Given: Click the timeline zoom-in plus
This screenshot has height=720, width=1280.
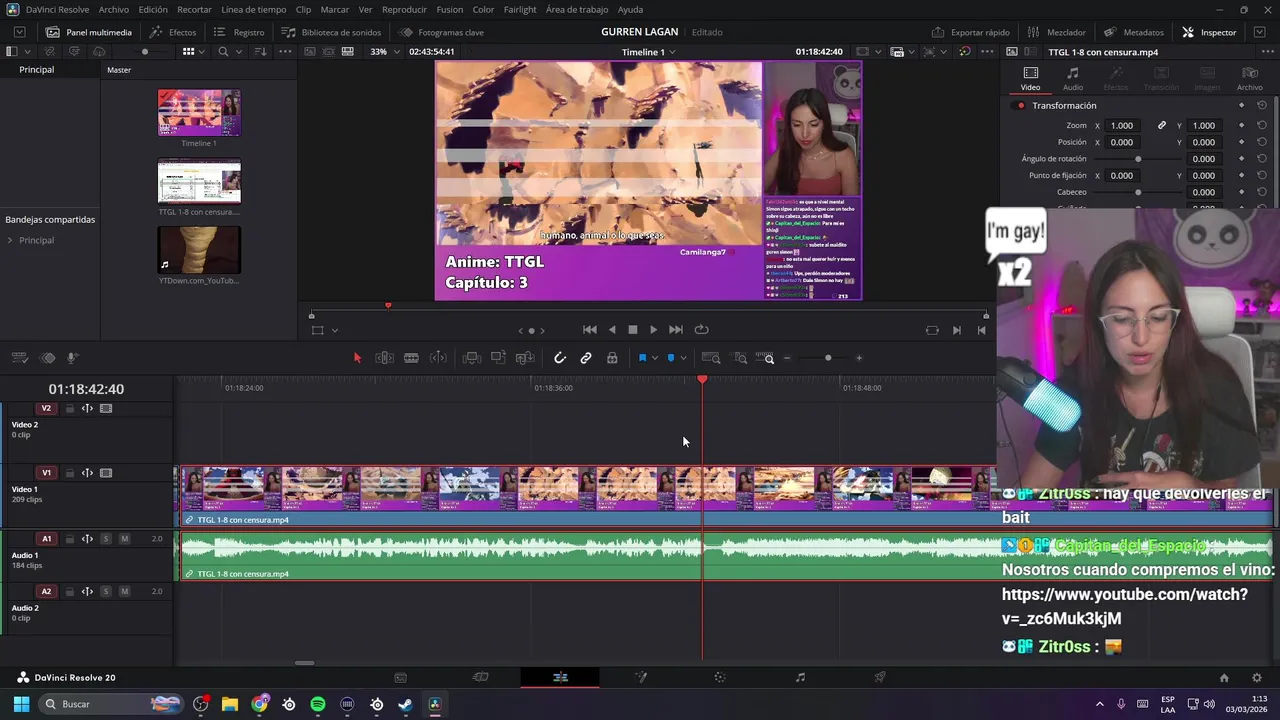Looking at the screenshot, I should (858, 358).
